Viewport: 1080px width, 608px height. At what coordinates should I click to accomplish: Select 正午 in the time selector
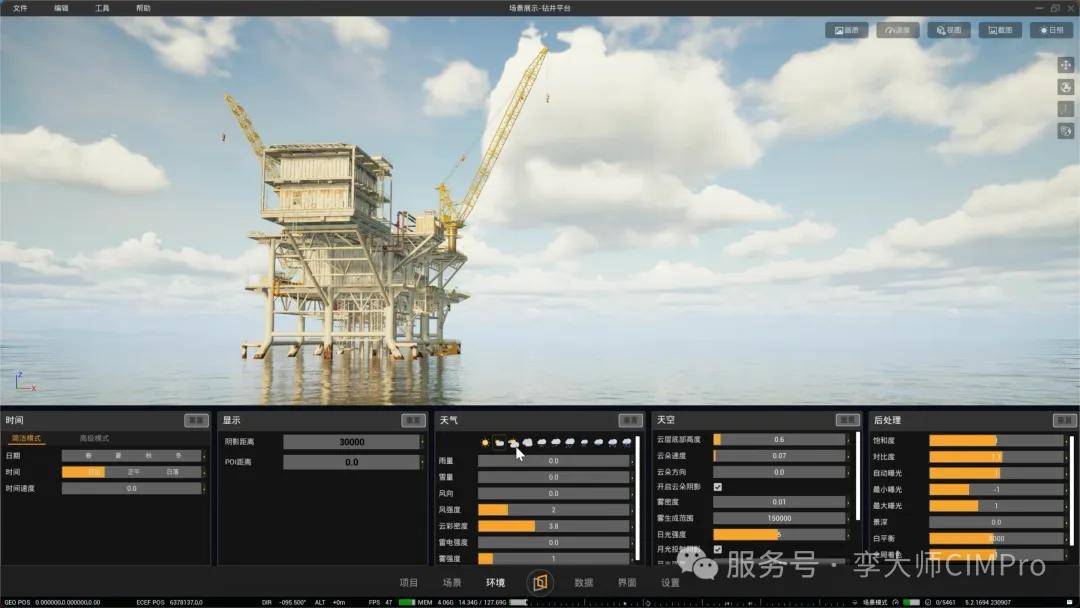coord(132,472)
